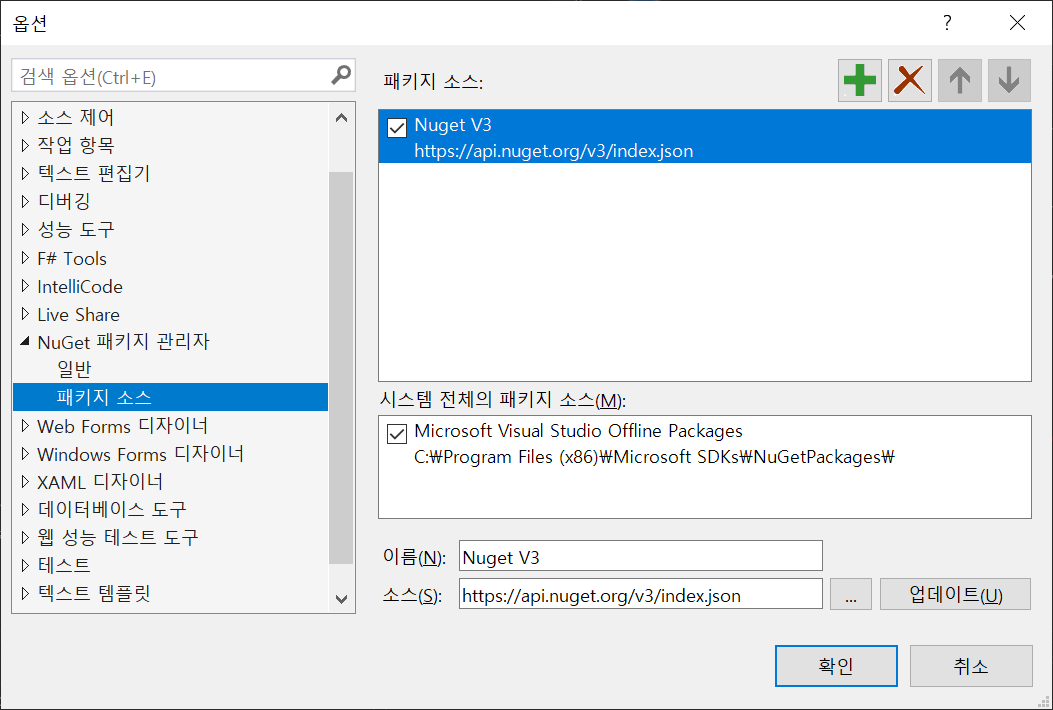Viewport: 1053px width, 710px height.
Task: Add a new package source with green plus
Action: [860, 81]
